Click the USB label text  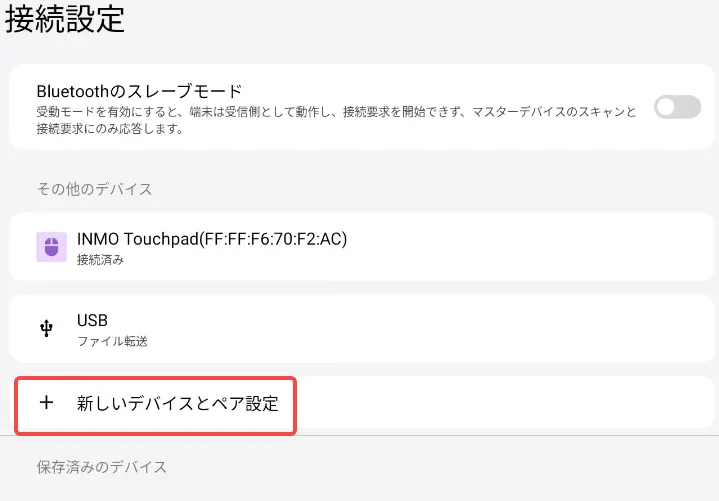pyautogui.click(x=92, y=321)
